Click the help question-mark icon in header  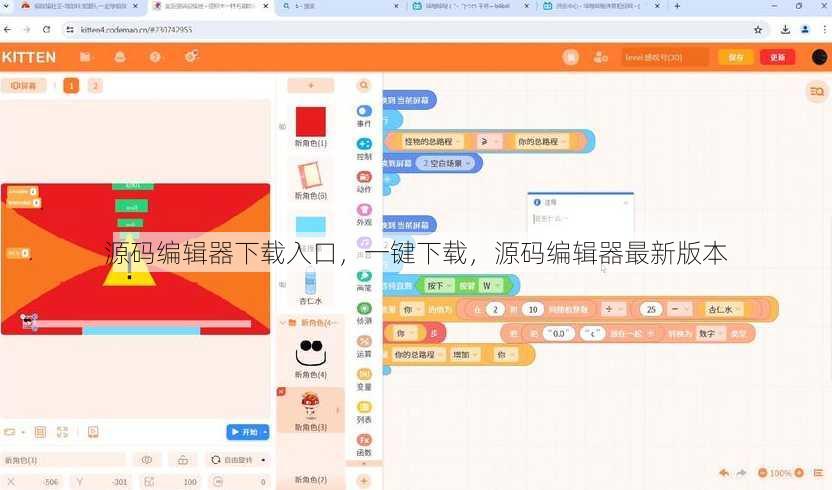click(154, 56)
